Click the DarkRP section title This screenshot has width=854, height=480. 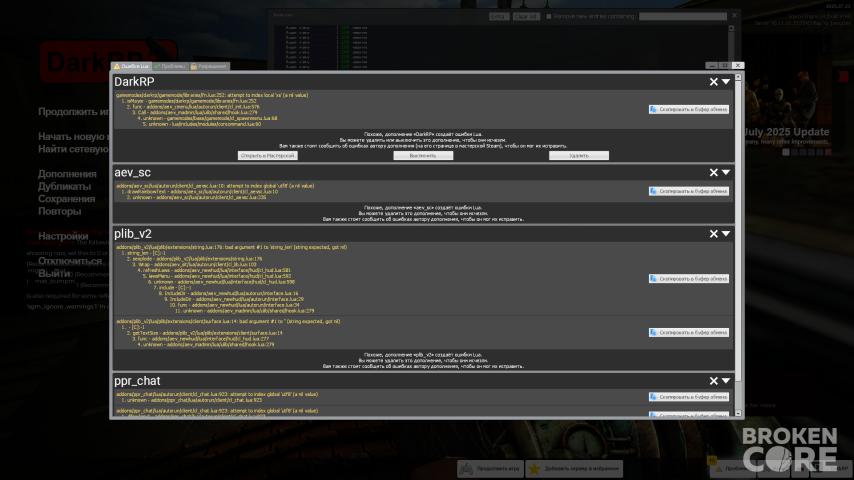tap(134, 82)
